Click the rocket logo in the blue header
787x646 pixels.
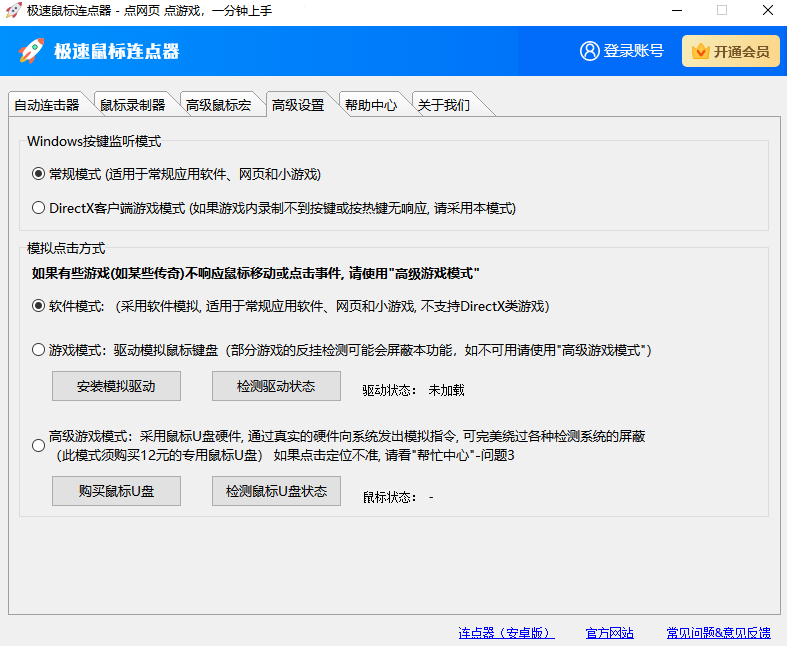[x=31, y=51]
